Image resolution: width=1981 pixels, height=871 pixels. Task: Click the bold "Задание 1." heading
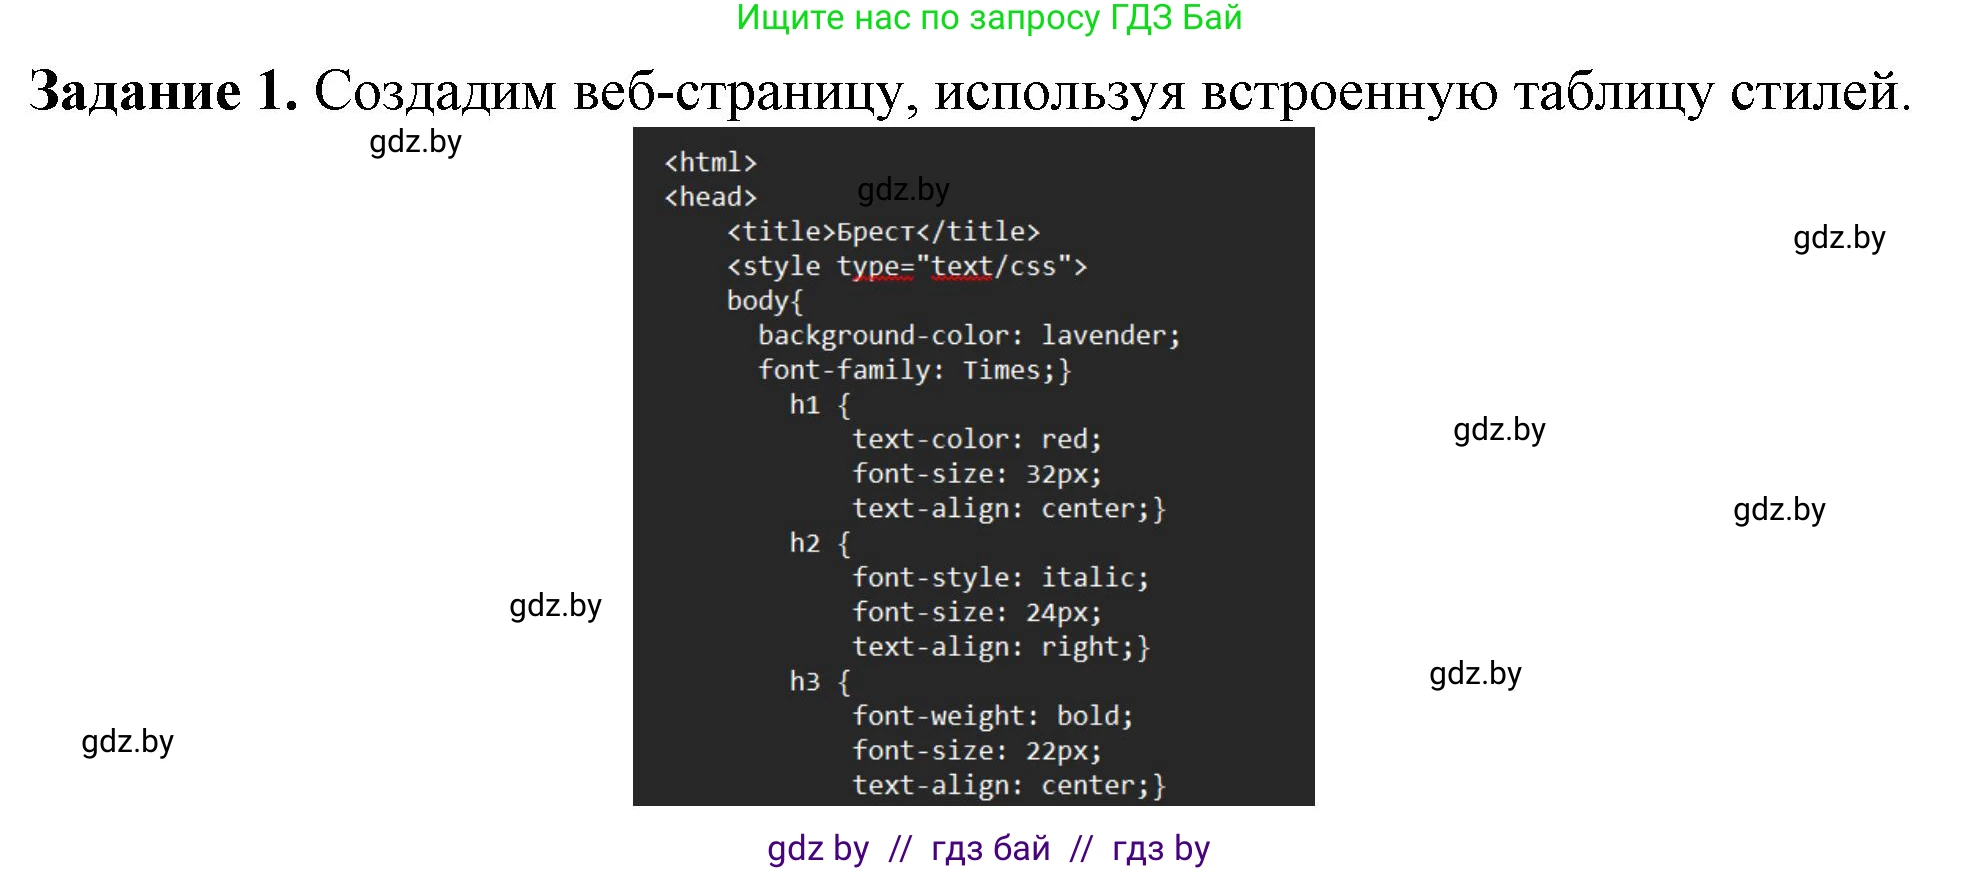[163, 91]
